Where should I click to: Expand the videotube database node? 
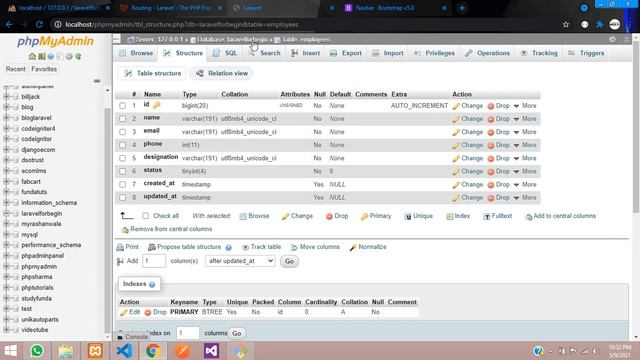pos(6,330)
